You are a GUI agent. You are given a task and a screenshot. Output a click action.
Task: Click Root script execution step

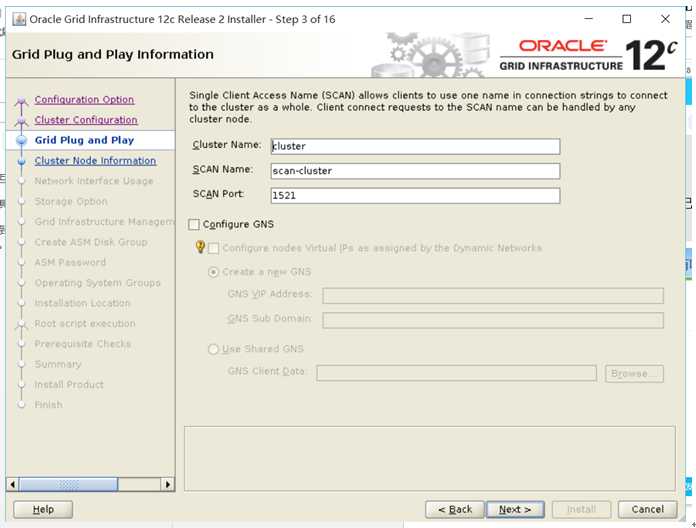(x=85, y=323)
